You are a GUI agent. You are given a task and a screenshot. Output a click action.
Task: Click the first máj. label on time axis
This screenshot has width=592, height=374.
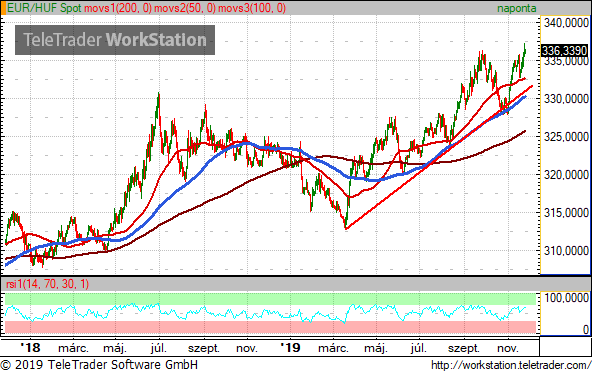(x=115, y=348)
